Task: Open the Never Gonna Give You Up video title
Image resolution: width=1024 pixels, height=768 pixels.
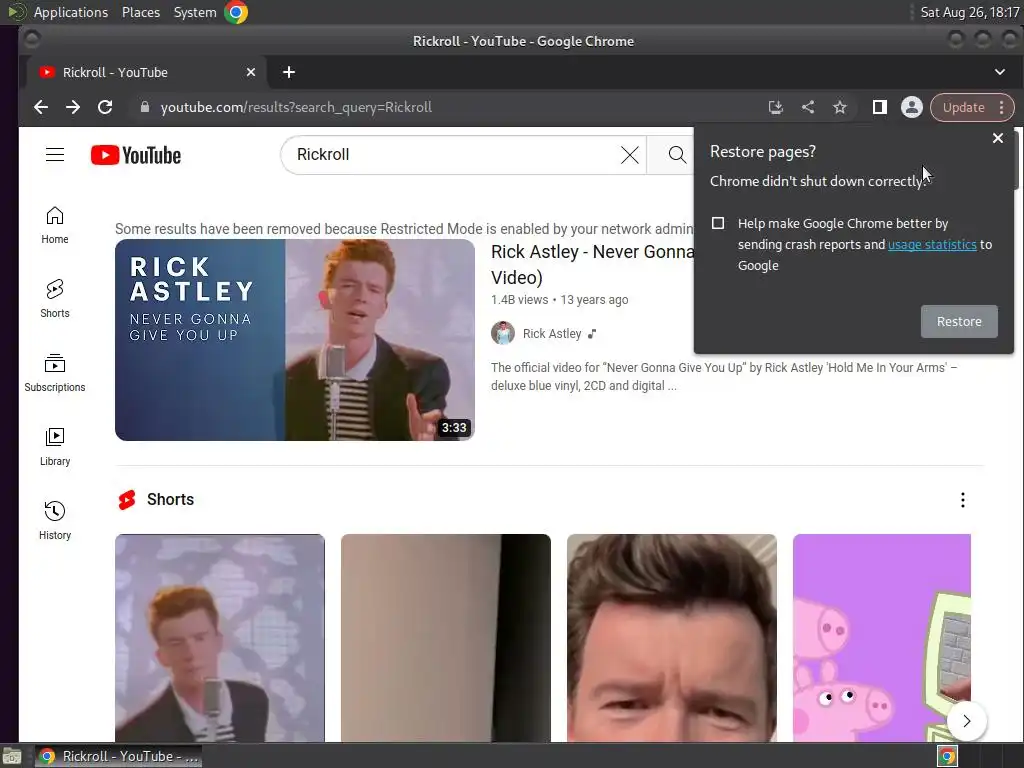Action: [x=592, y=264]
